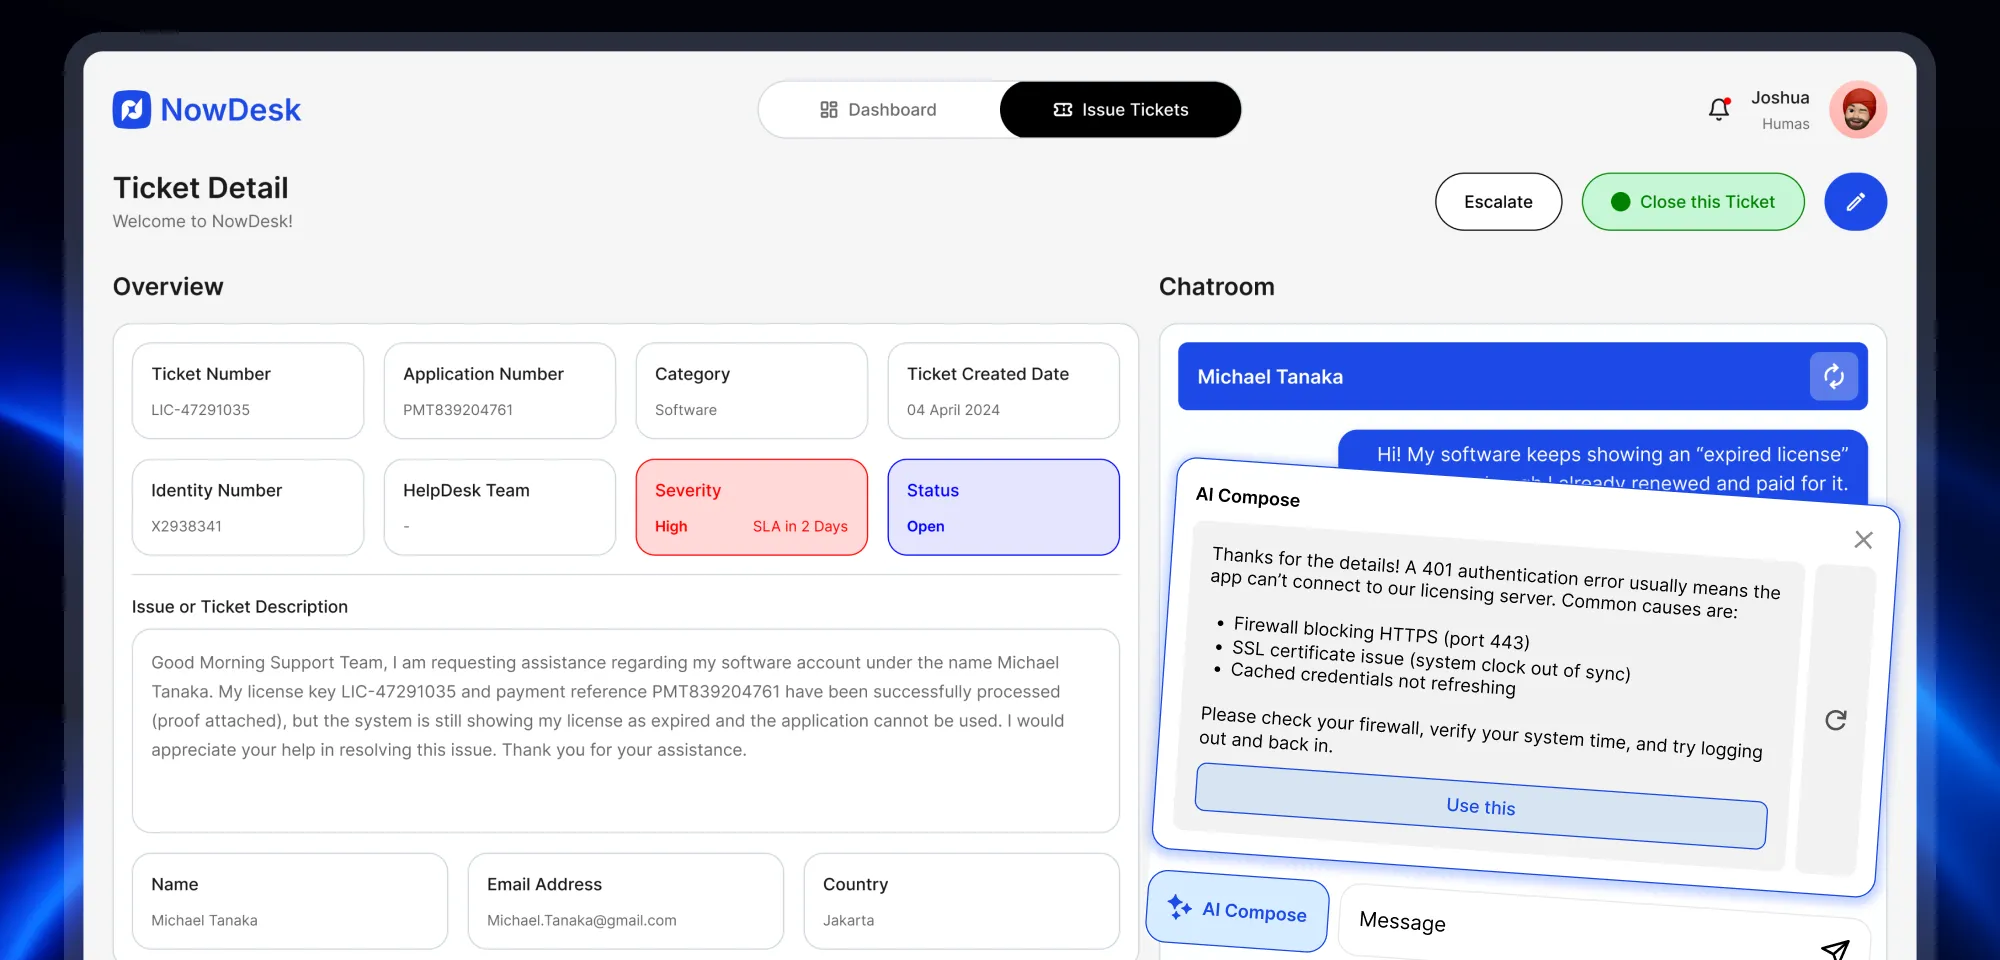Click the Escalate button

pos(1498,202)
